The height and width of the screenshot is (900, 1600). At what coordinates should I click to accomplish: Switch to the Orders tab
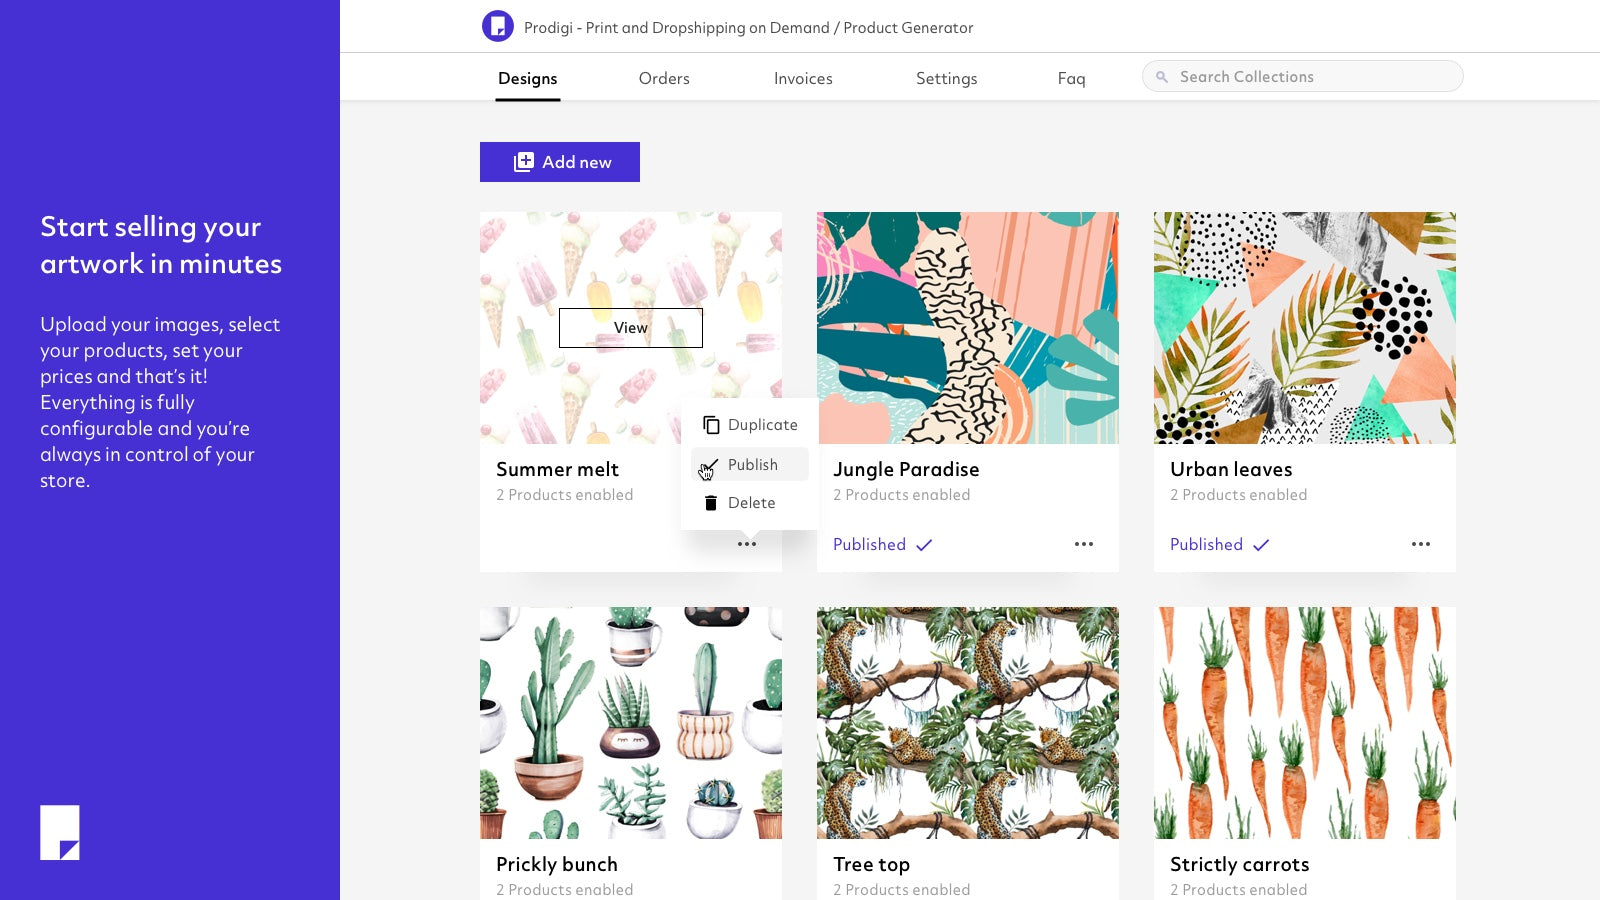(x=664, y=78)
